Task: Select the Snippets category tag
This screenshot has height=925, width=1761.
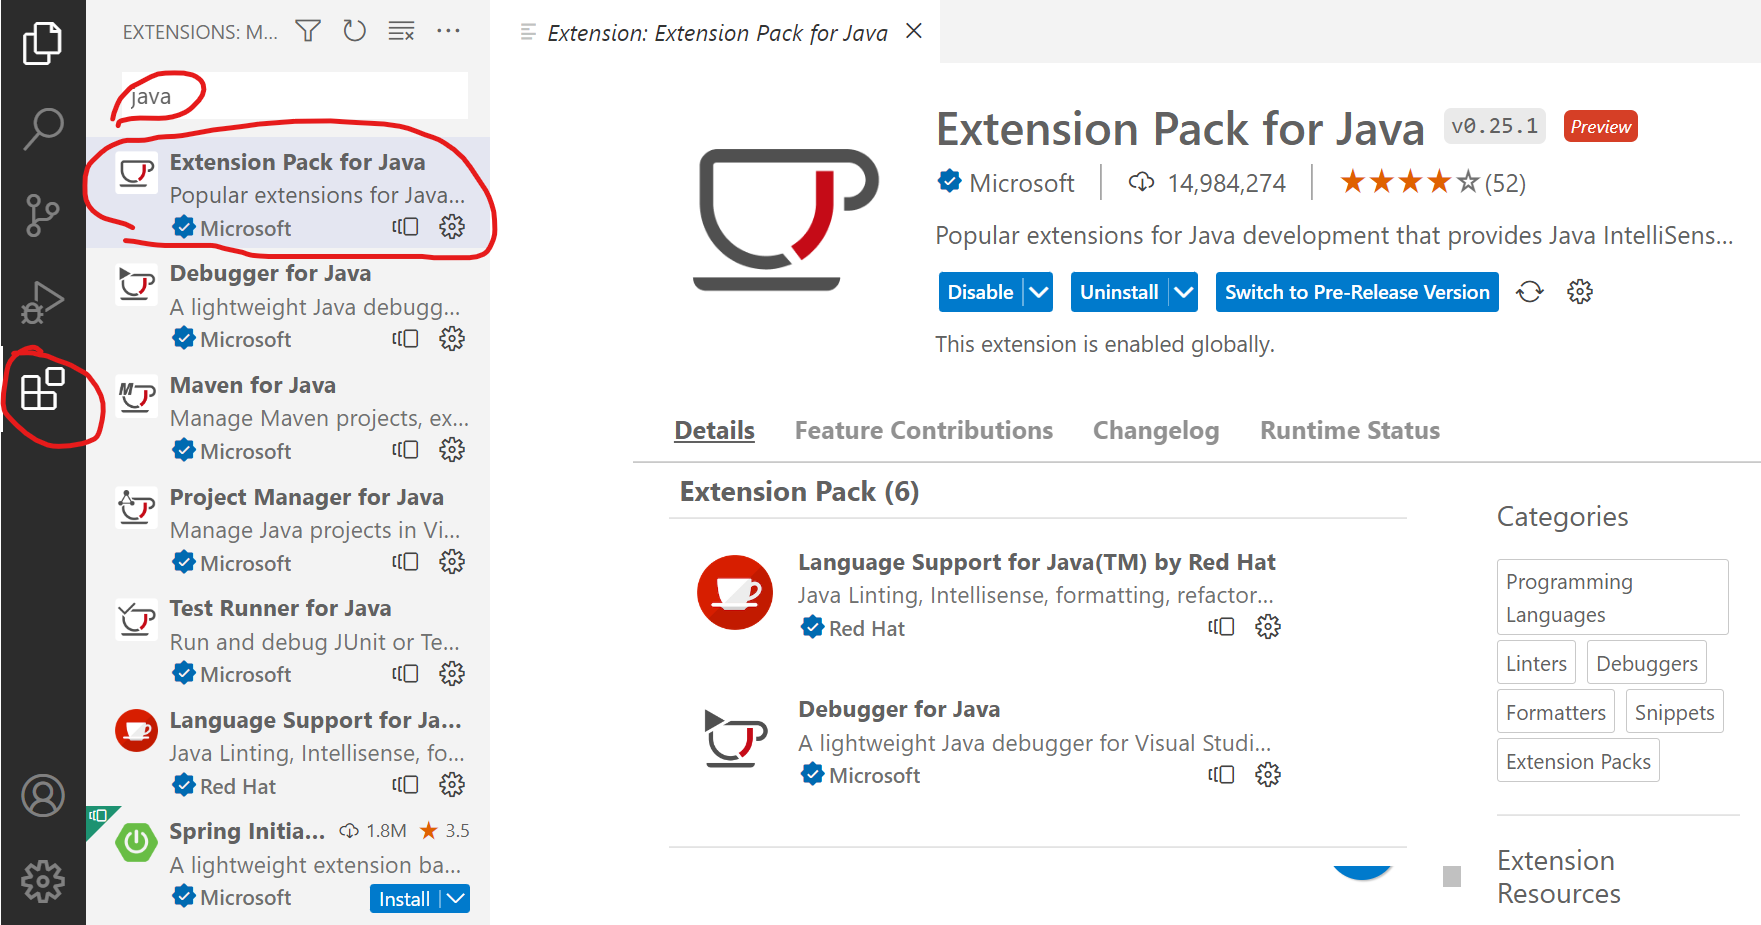Action: 1674,712
